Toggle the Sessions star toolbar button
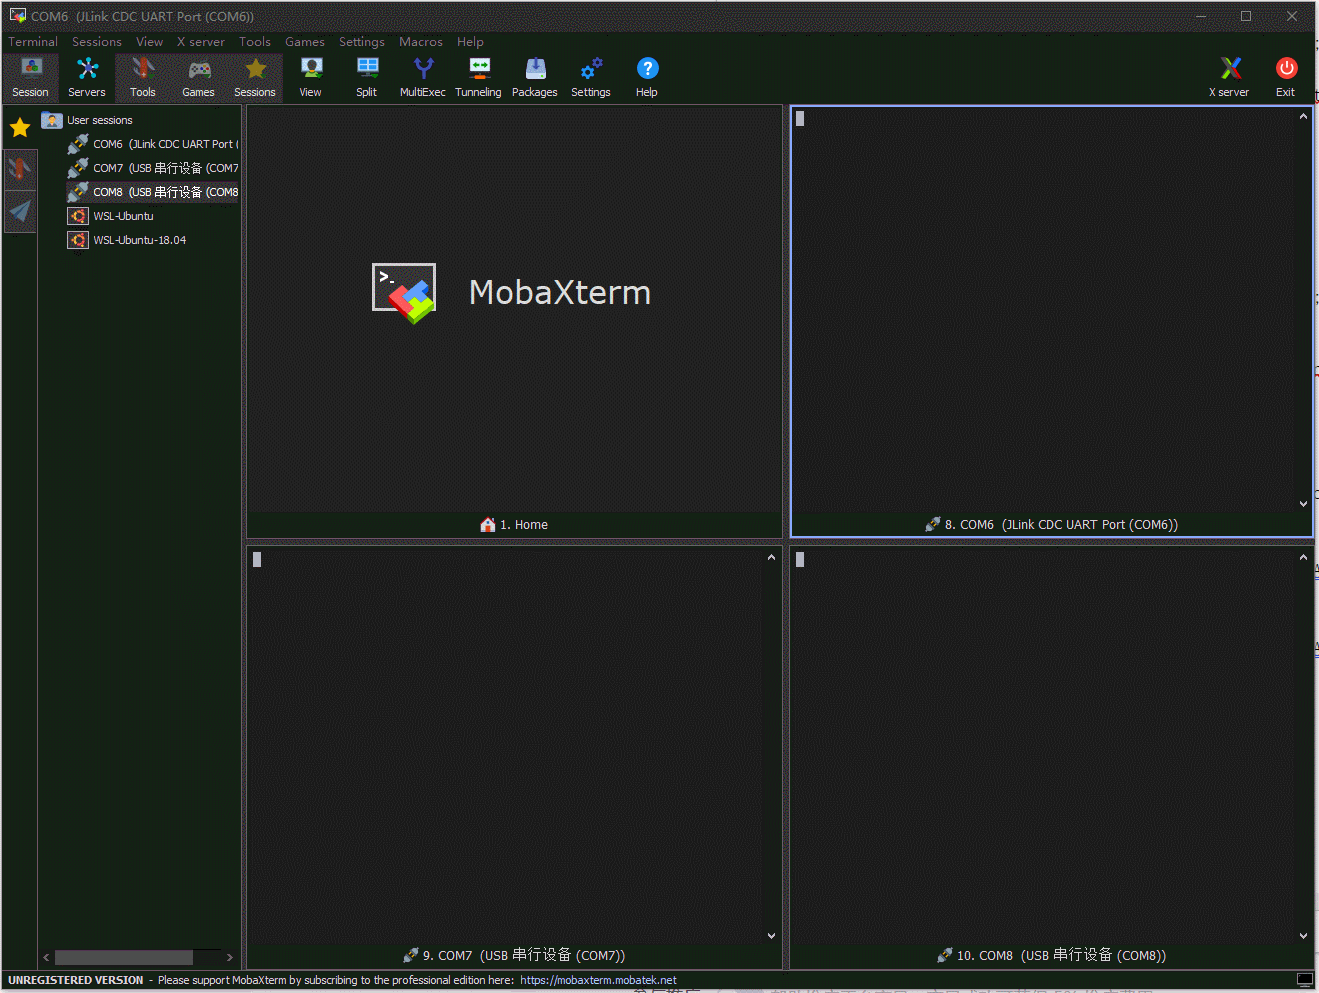 pyautogui.click(x=255, y=78)
